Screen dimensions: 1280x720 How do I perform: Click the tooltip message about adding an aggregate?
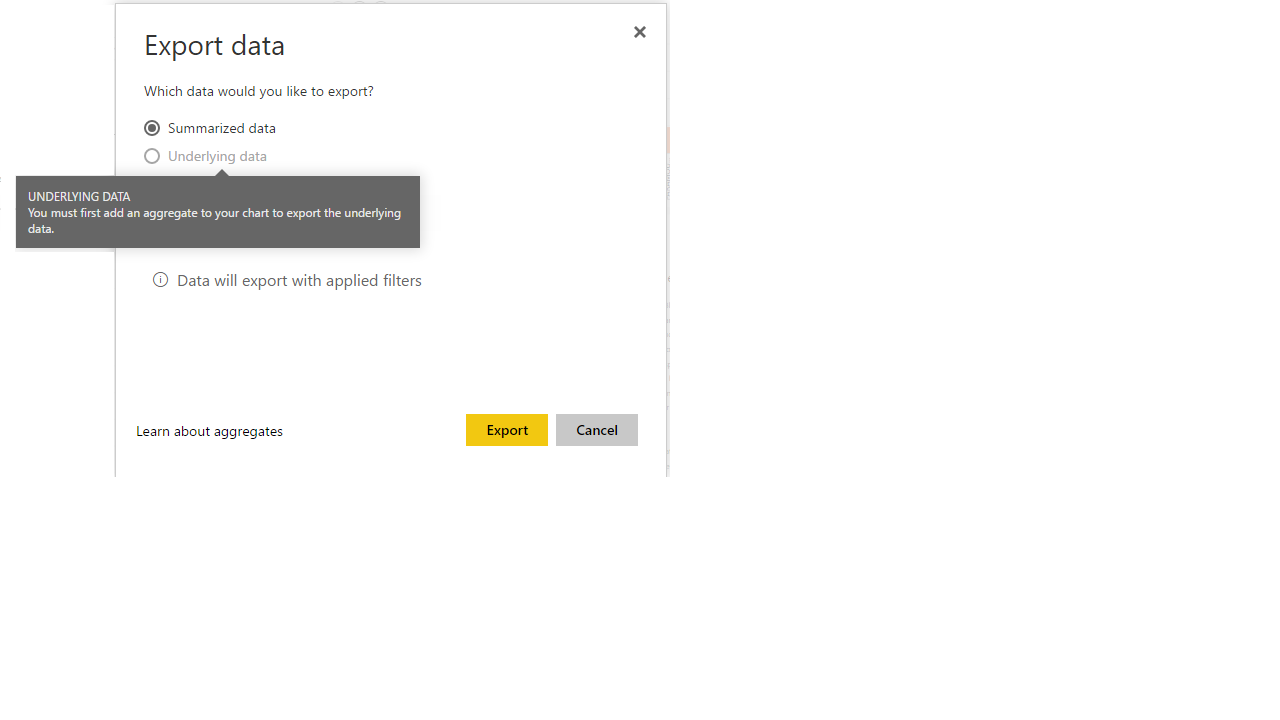[x=214, y=221]
